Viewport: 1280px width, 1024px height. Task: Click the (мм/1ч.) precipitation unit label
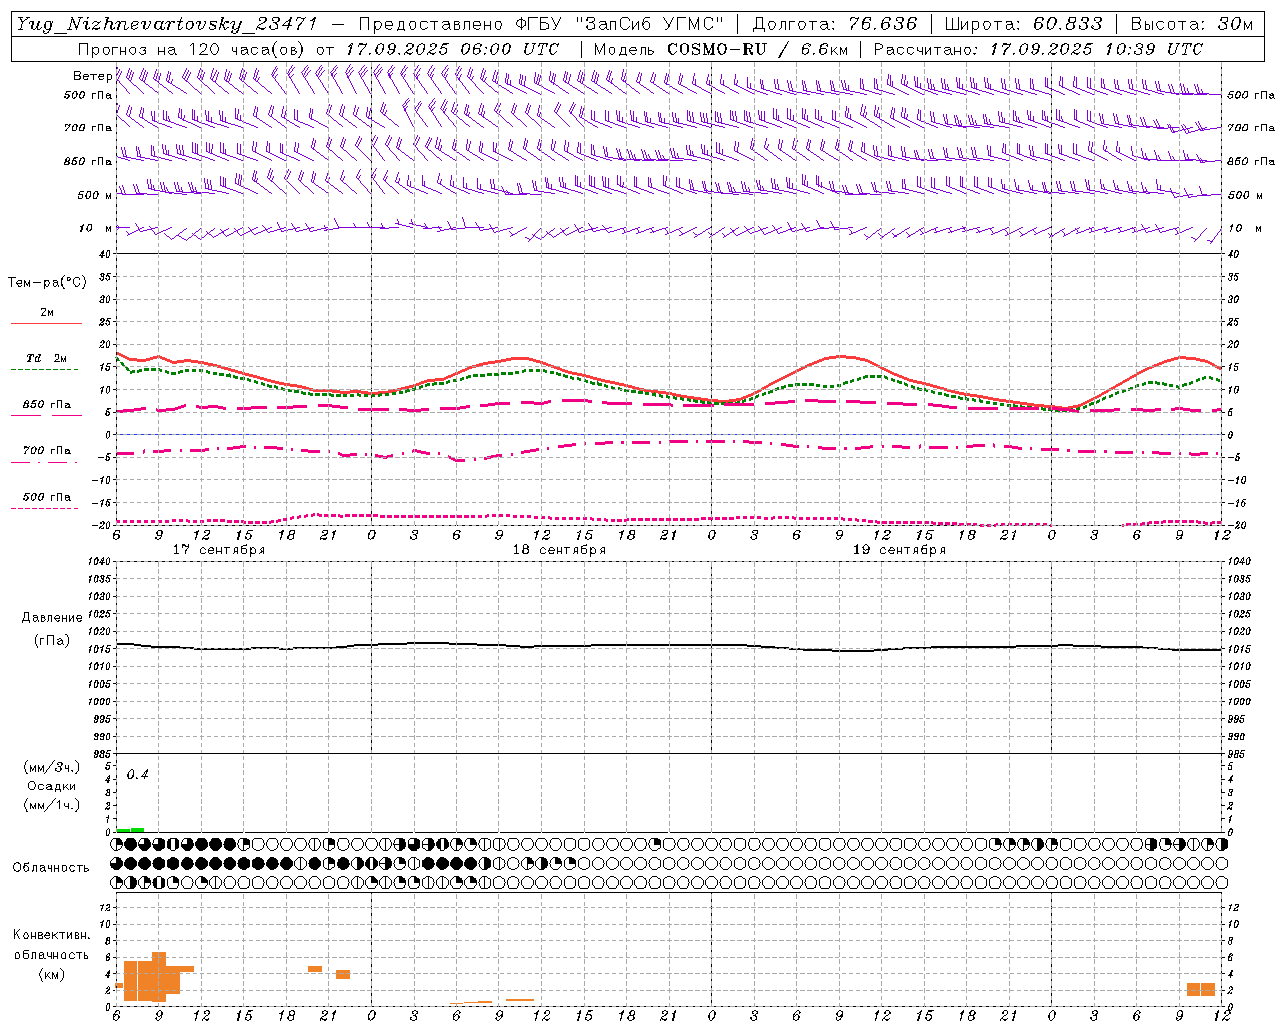52,805
